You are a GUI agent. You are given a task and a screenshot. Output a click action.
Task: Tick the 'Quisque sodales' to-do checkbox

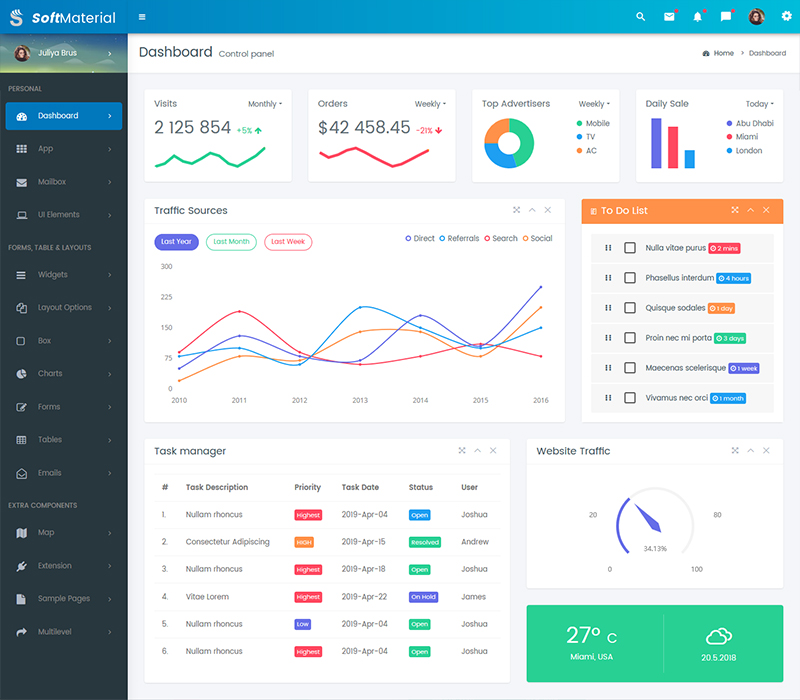(x=630, y=308)
